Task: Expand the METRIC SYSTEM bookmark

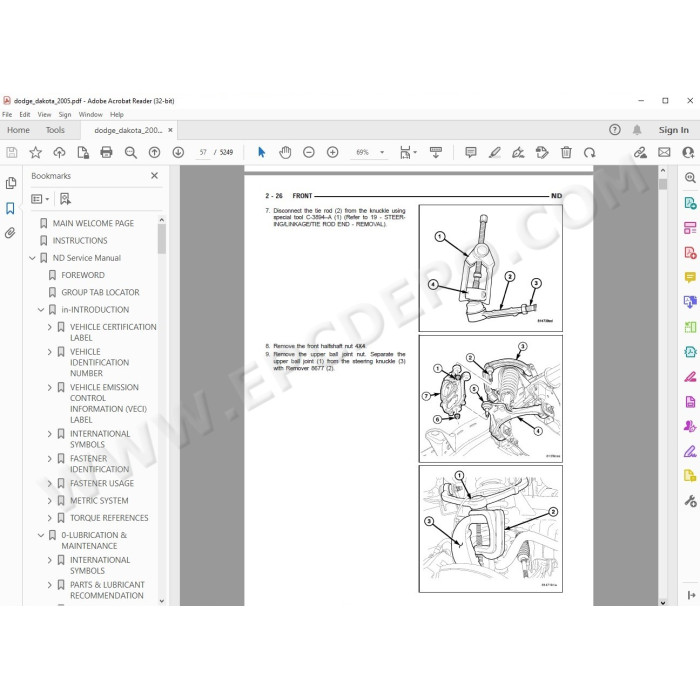Action: pos(50,501)
